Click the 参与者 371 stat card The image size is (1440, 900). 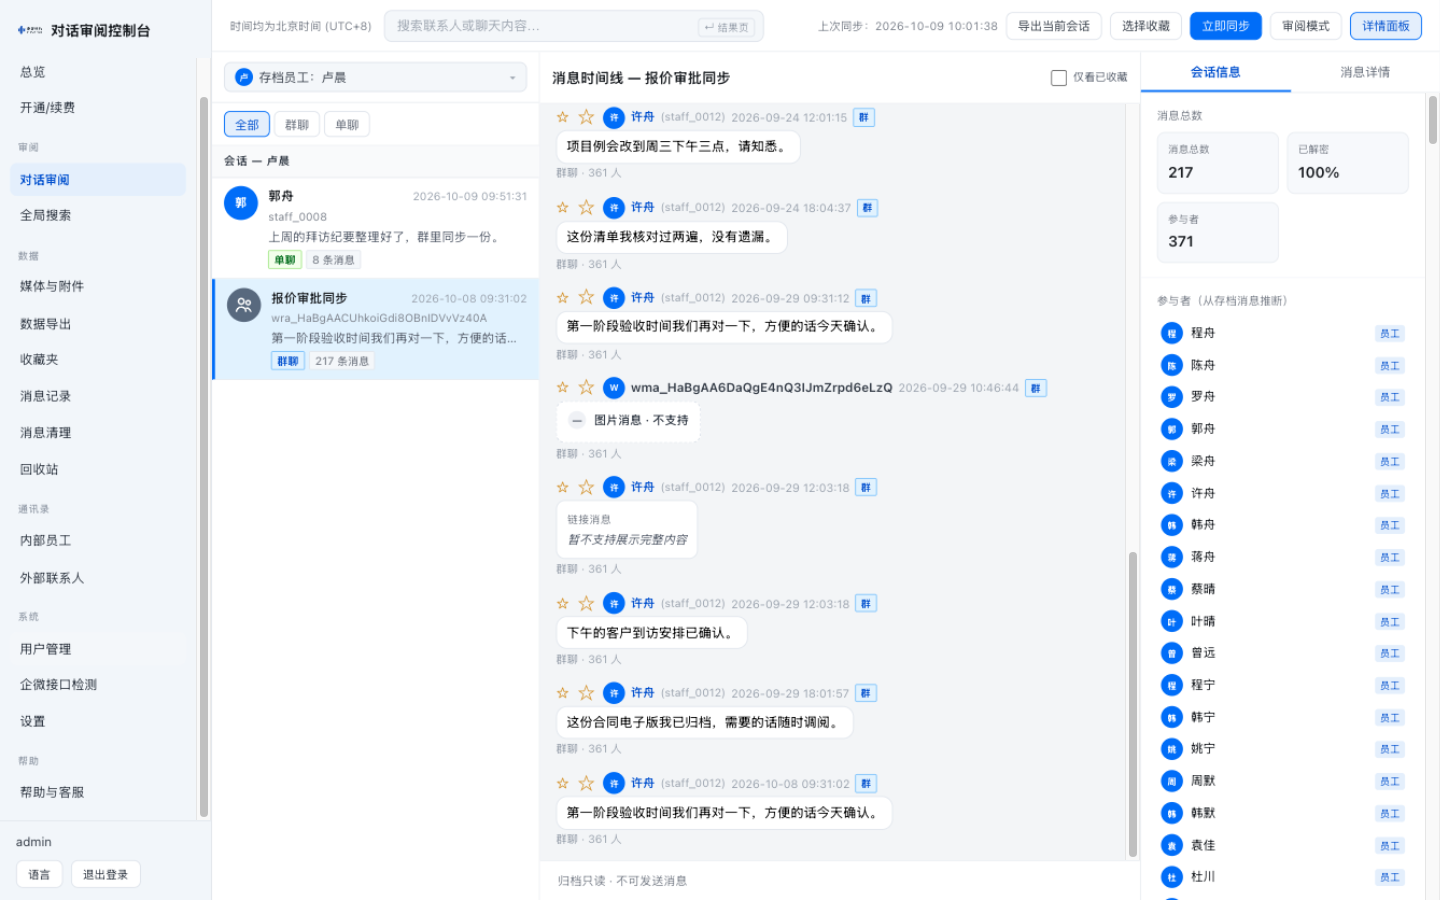(1218, 232)
